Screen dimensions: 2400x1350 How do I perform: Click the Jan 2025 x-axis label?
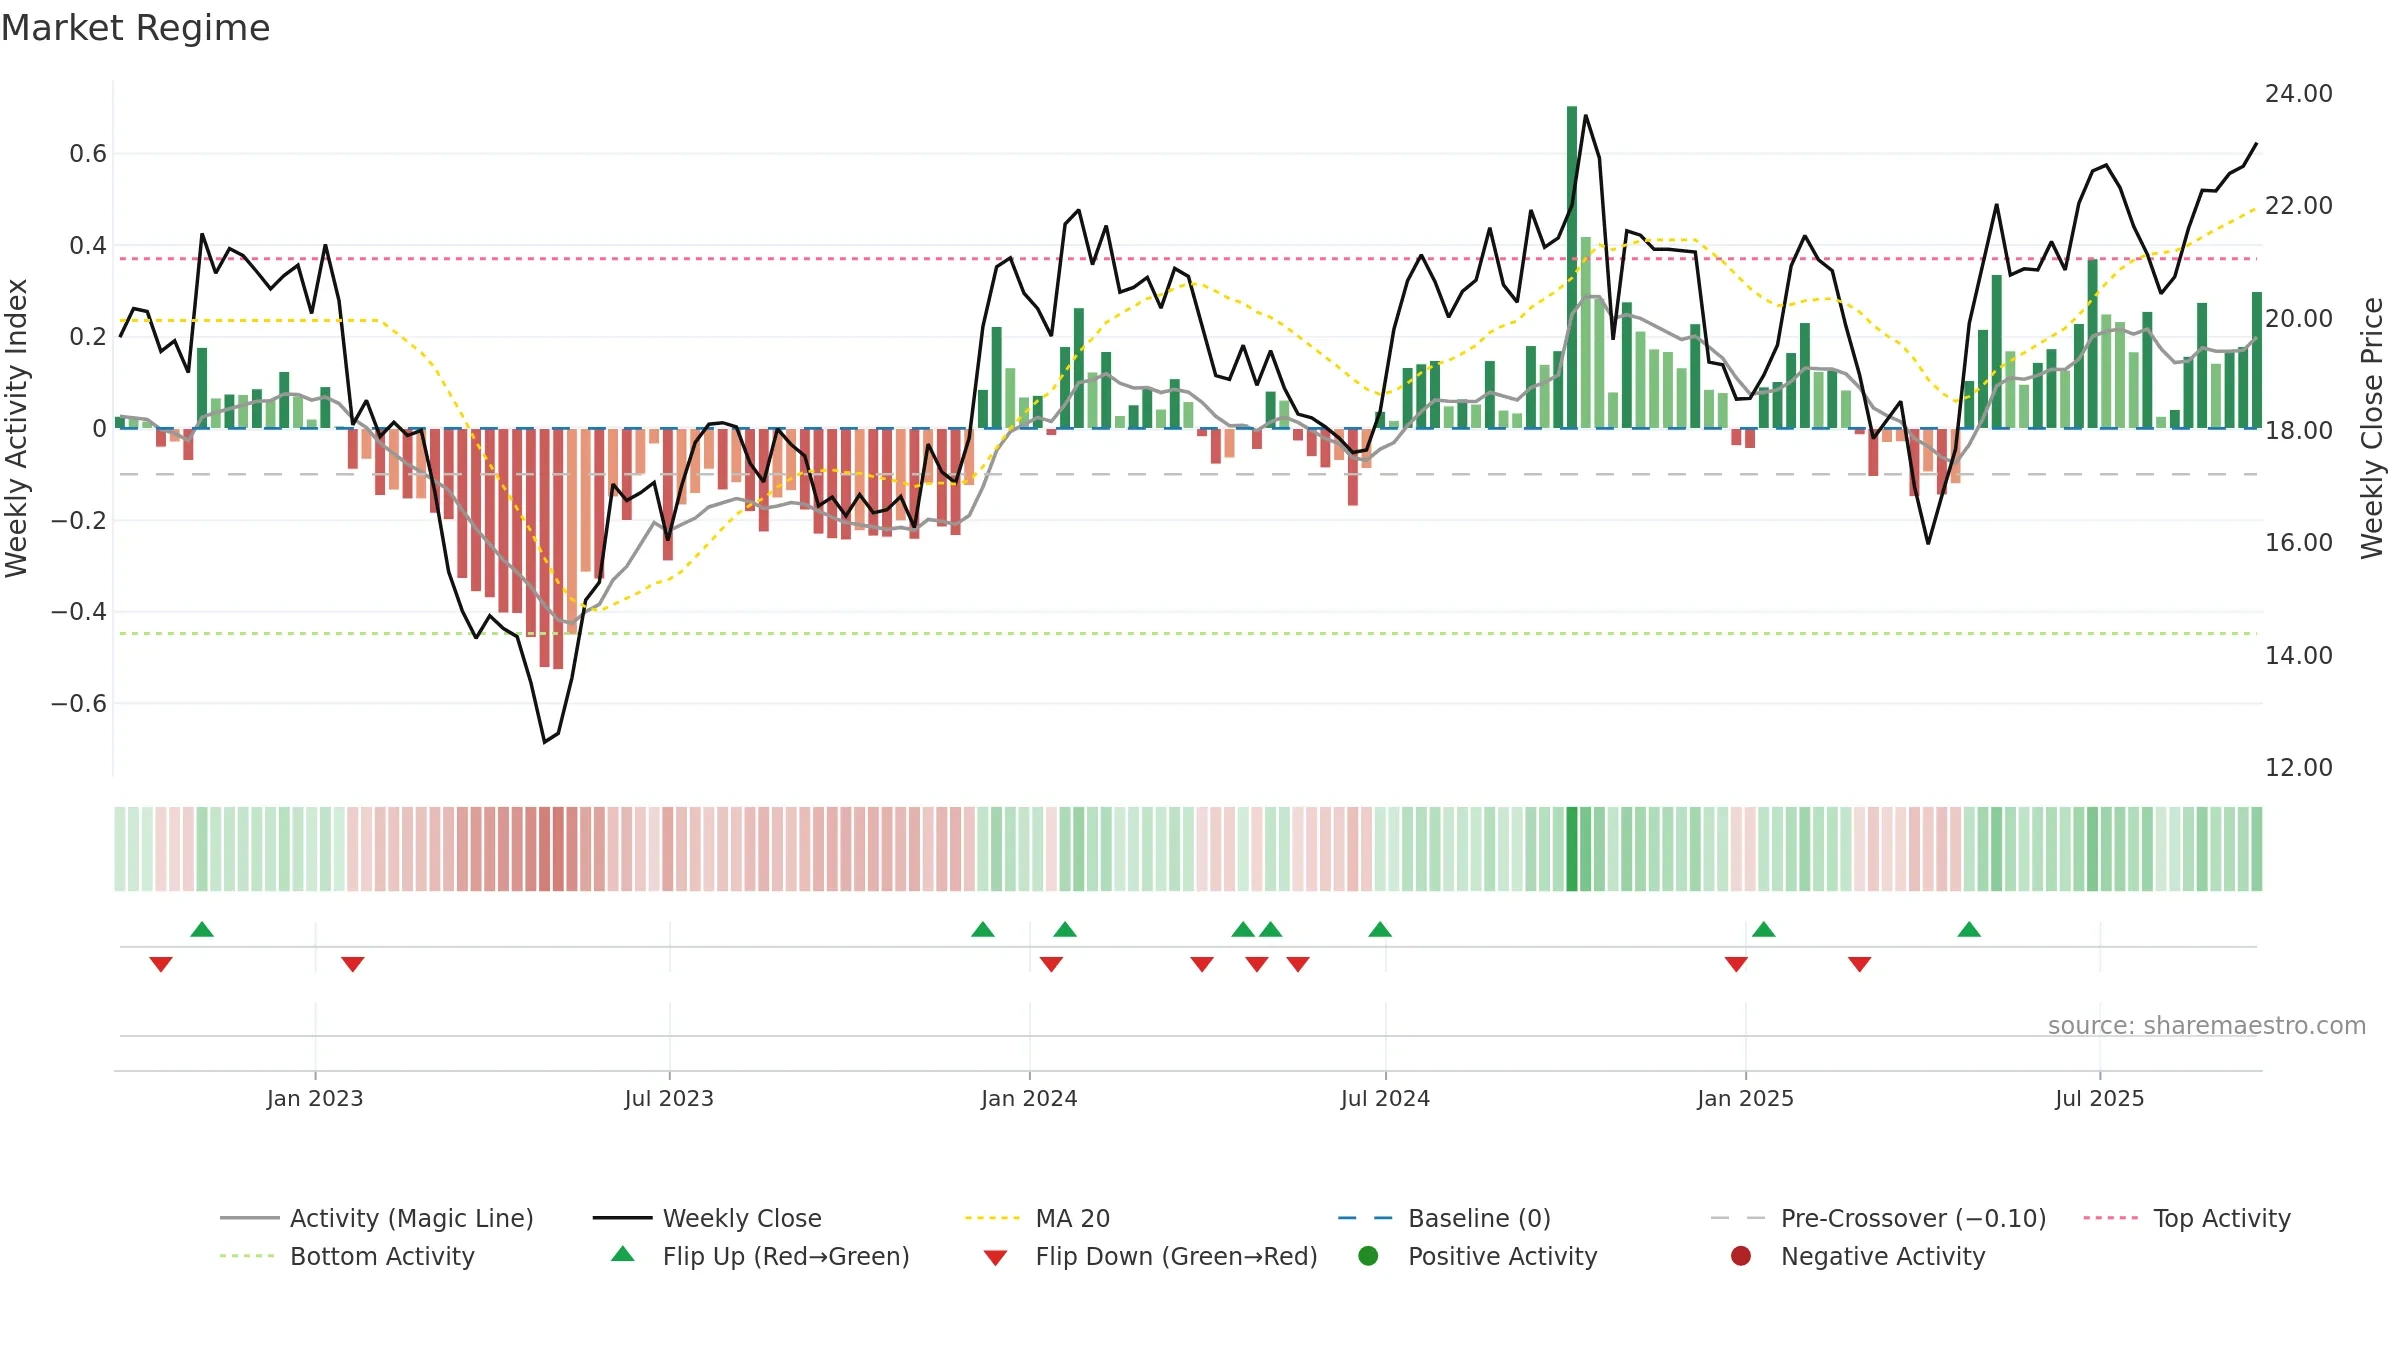[x=1745, y=1098]
